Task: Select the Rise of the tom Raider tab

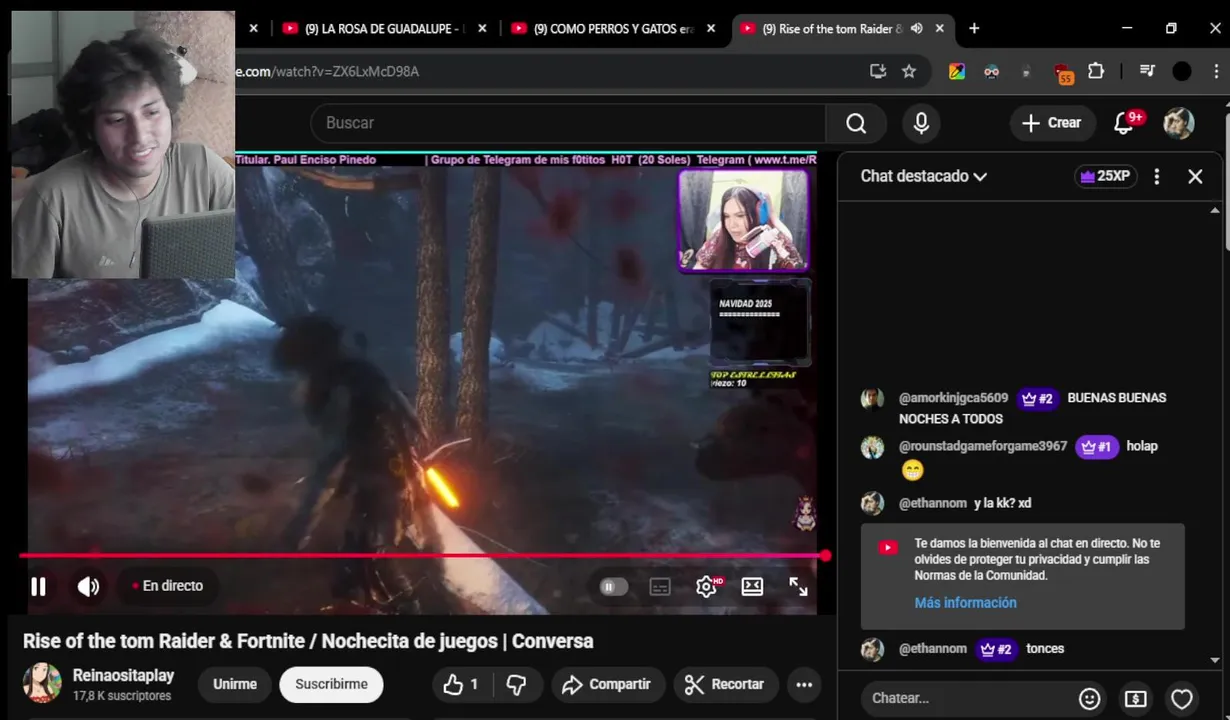Action: 832,29
